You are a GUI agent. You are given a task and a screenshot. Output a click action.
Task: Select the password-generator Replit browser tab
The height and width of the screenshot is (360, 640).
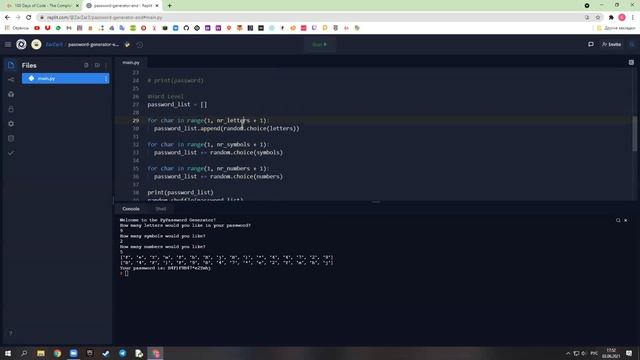122,6
